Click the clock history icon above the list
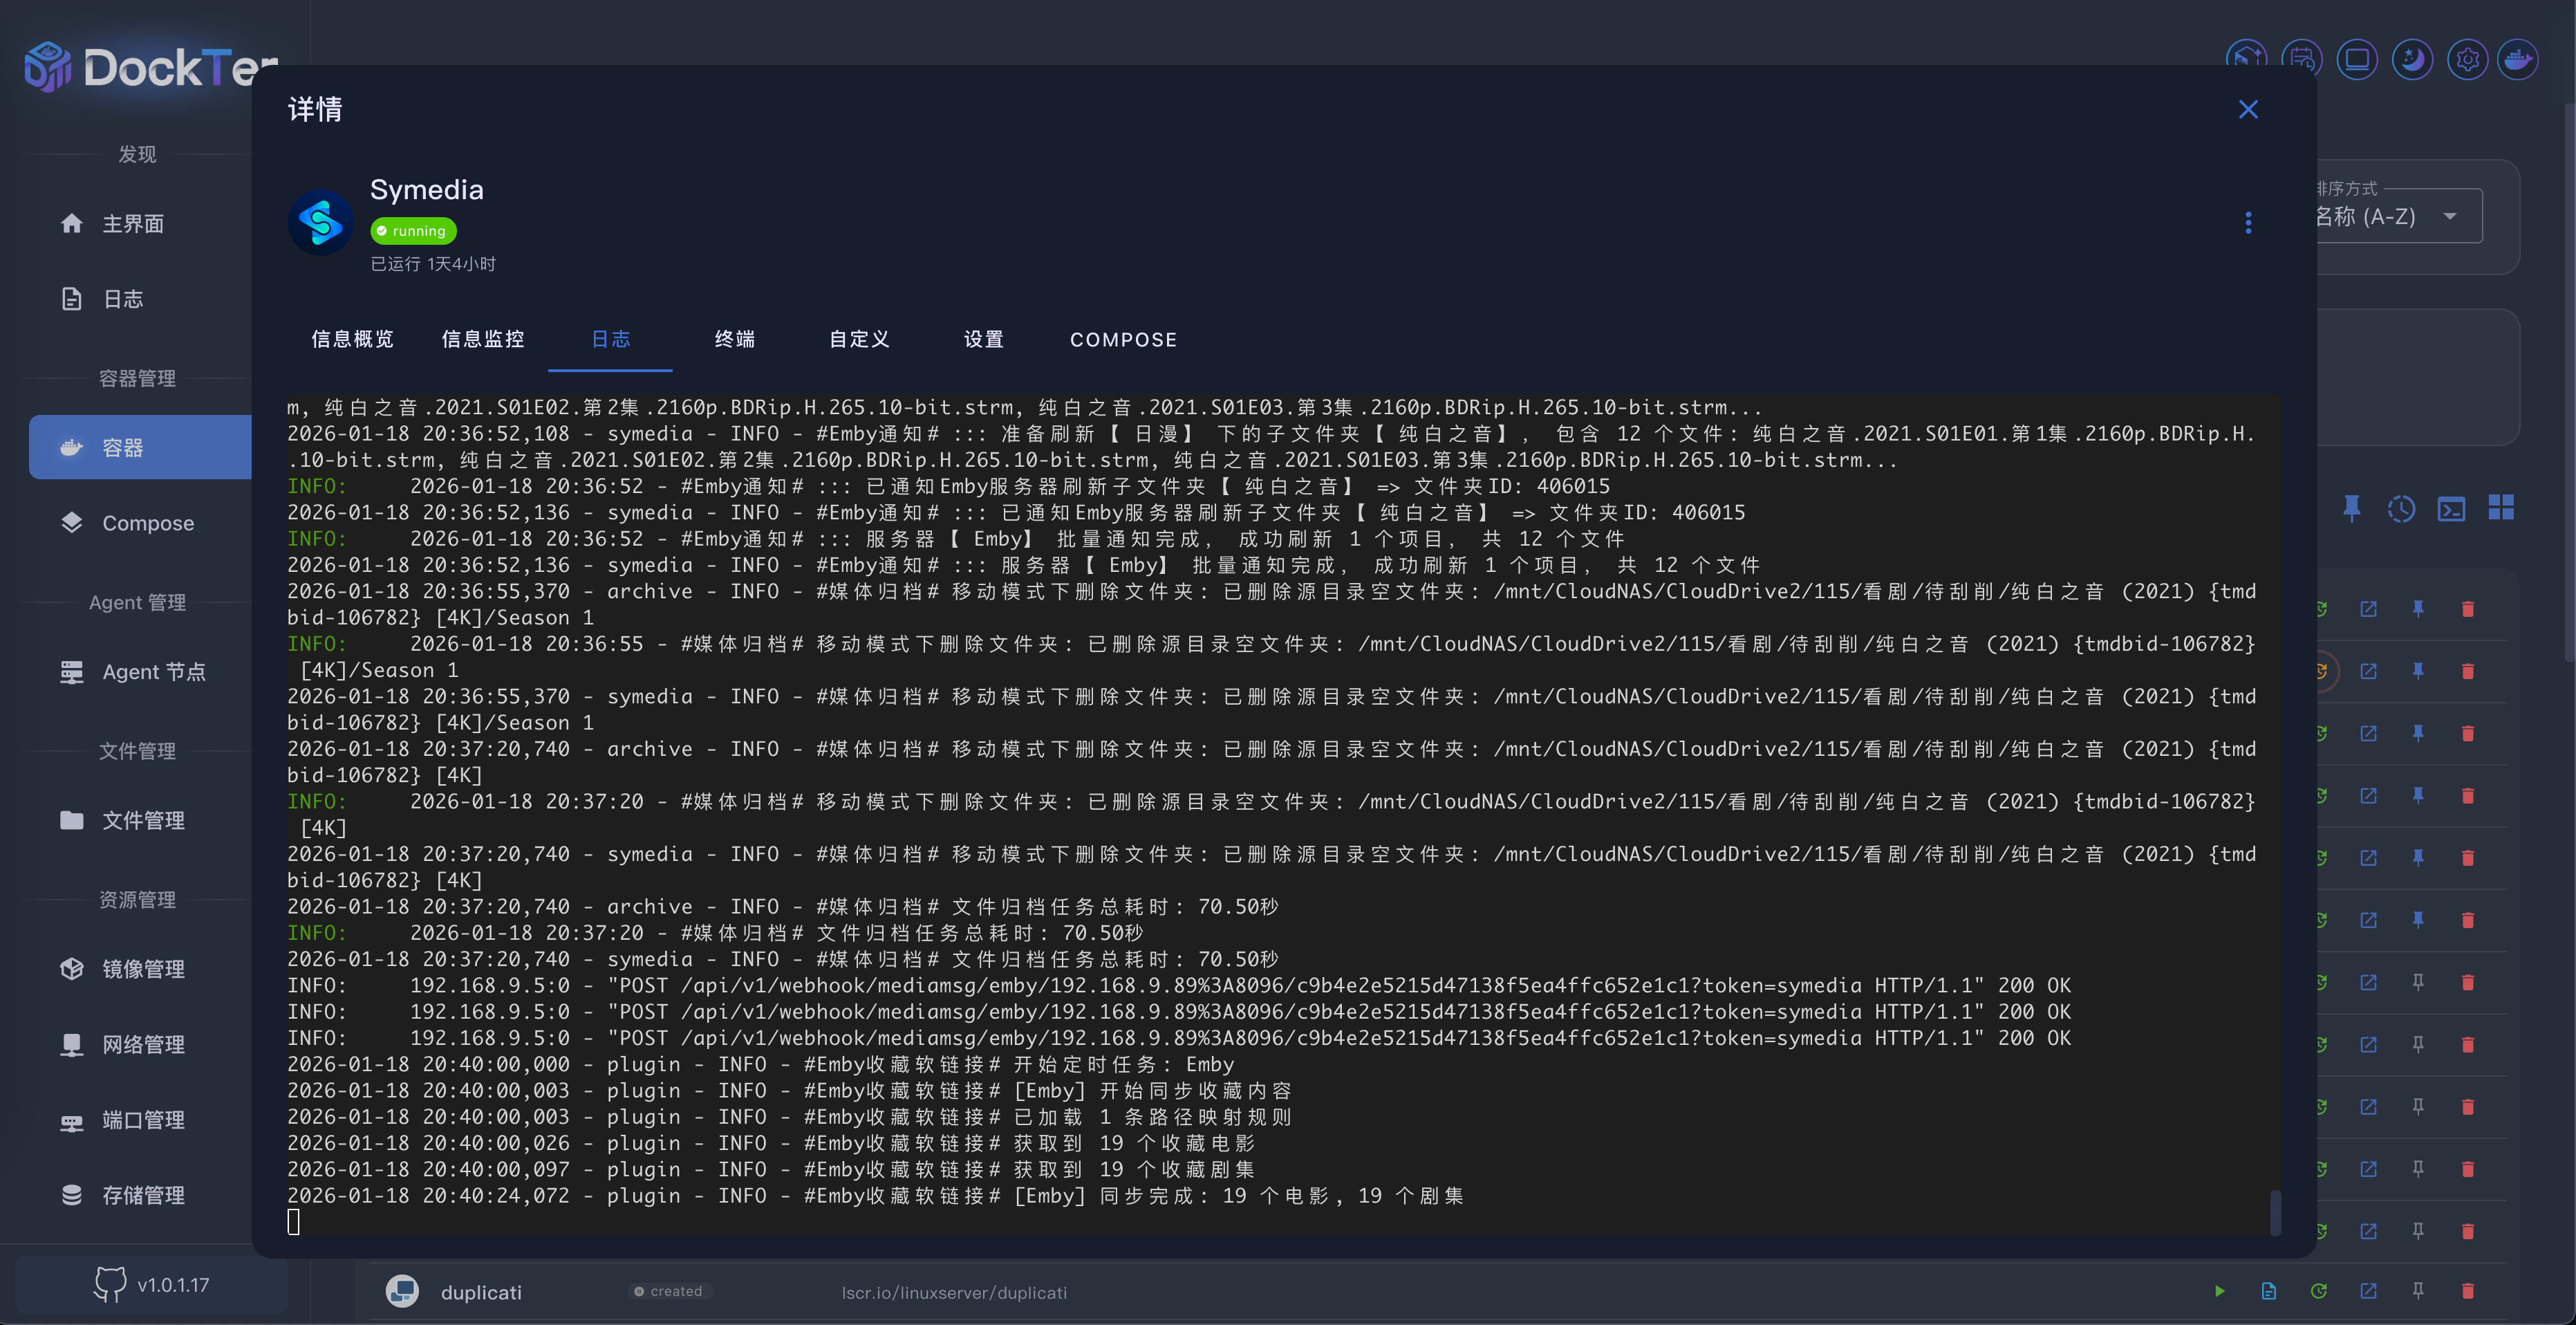Viewport: 2576px width, 1325px height. (x=2401, y=509)
